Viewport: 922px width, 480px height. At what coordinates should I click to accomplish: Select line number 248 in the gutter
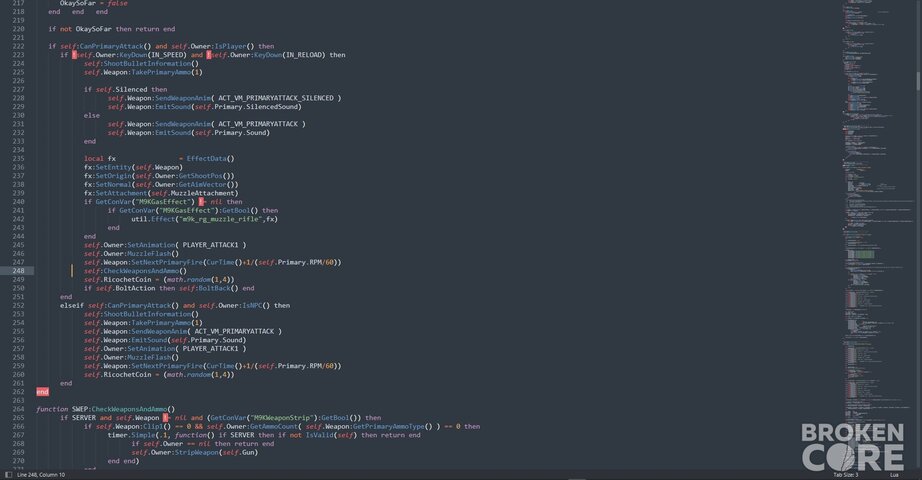18,271
